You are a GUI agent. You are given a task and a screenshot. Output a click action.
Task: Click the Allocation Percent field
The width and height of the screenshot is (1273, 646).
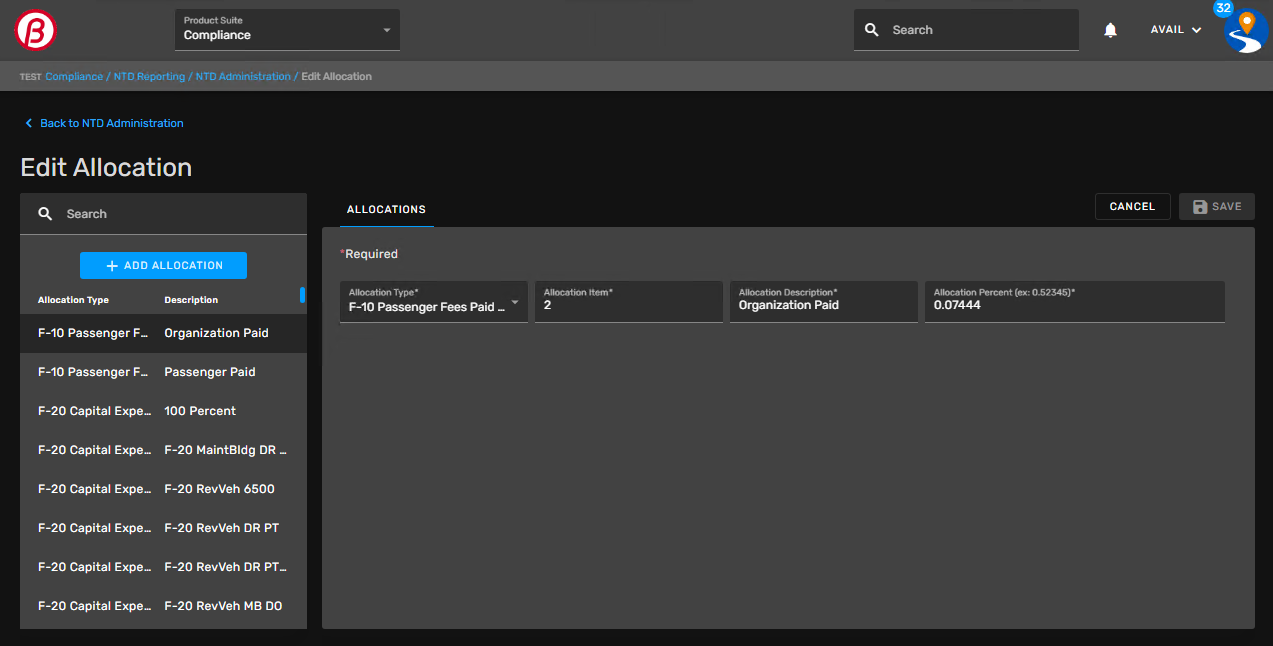(x=1074, y=305)
